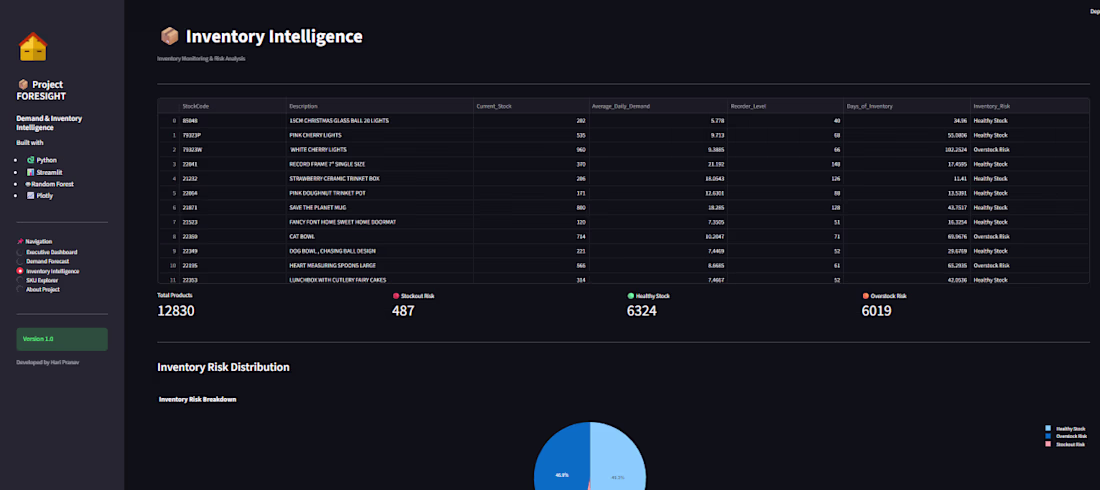Click the package emoji next to Project FORESIGHT
Screen dimensions: 1100x490
click(x=23, y=84)
